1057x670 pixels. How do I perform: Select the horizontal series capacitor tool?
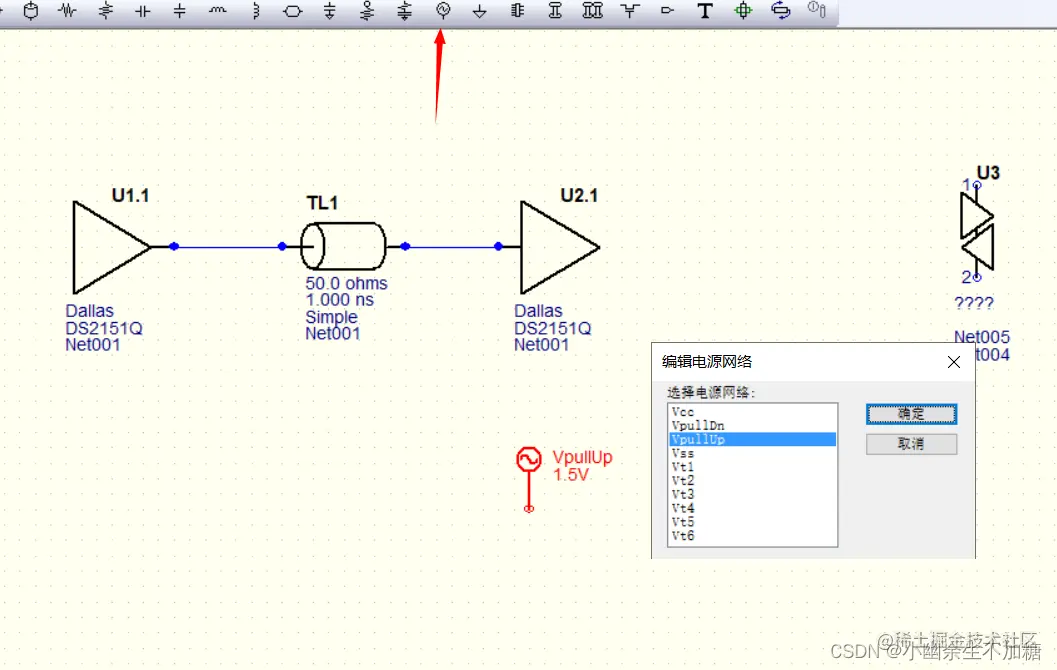[x=142, y=11]
